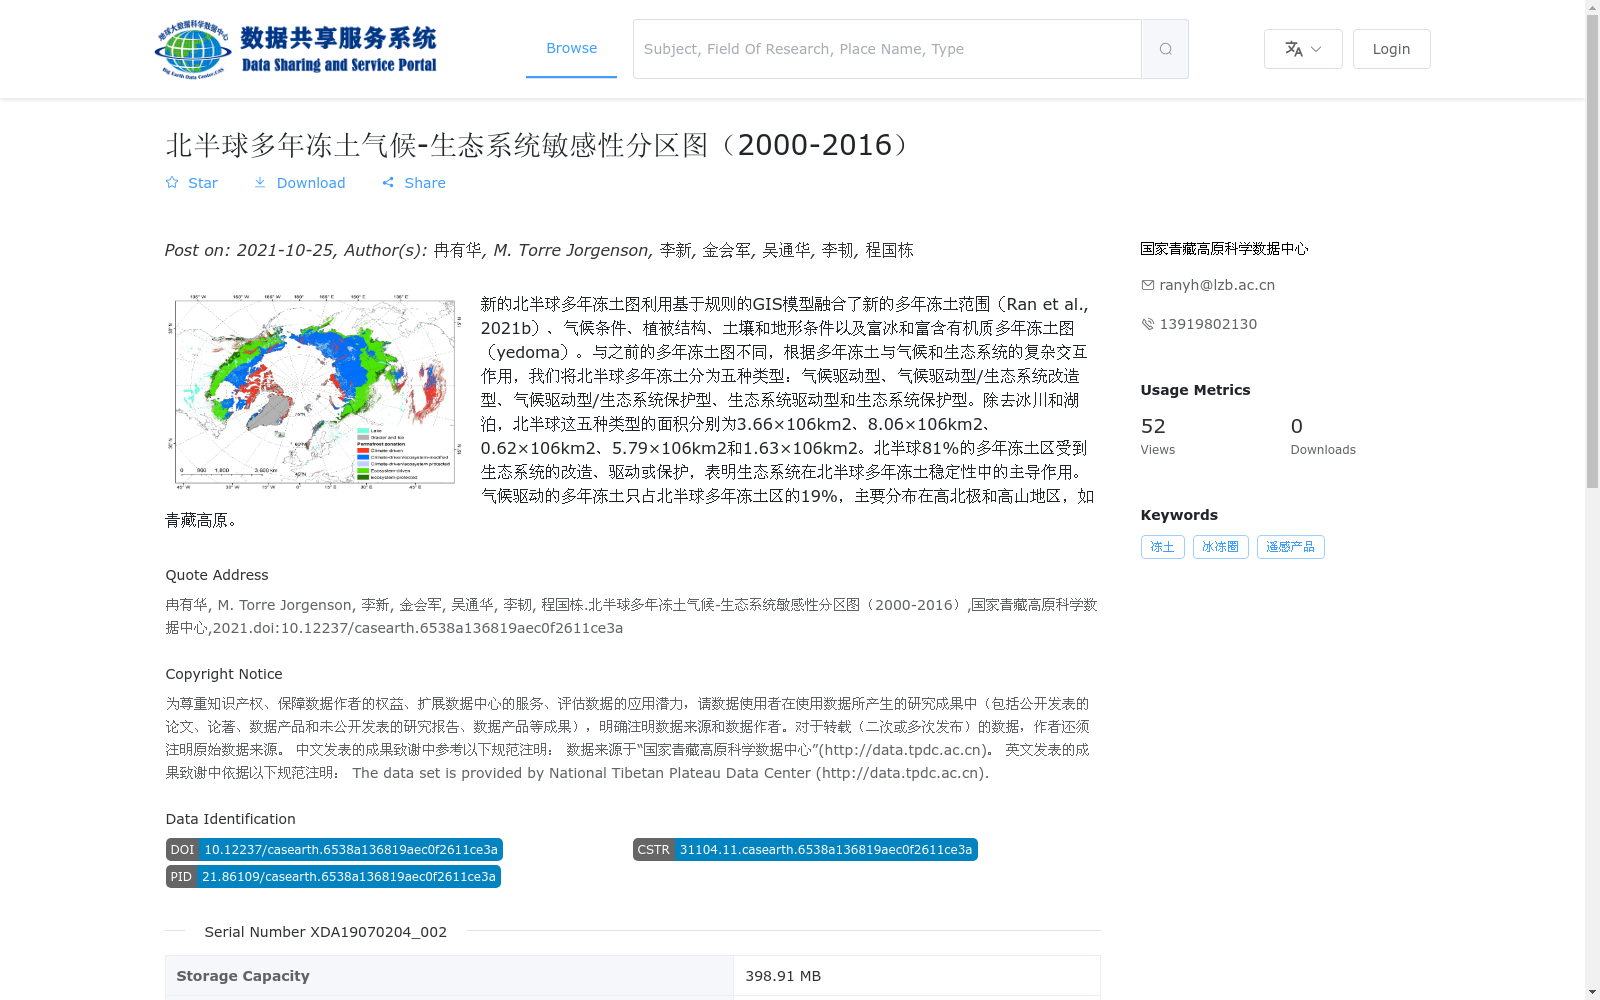Click the scrollbar down arrow
Screen dimensions: 1600x1000
[1592, 993]
